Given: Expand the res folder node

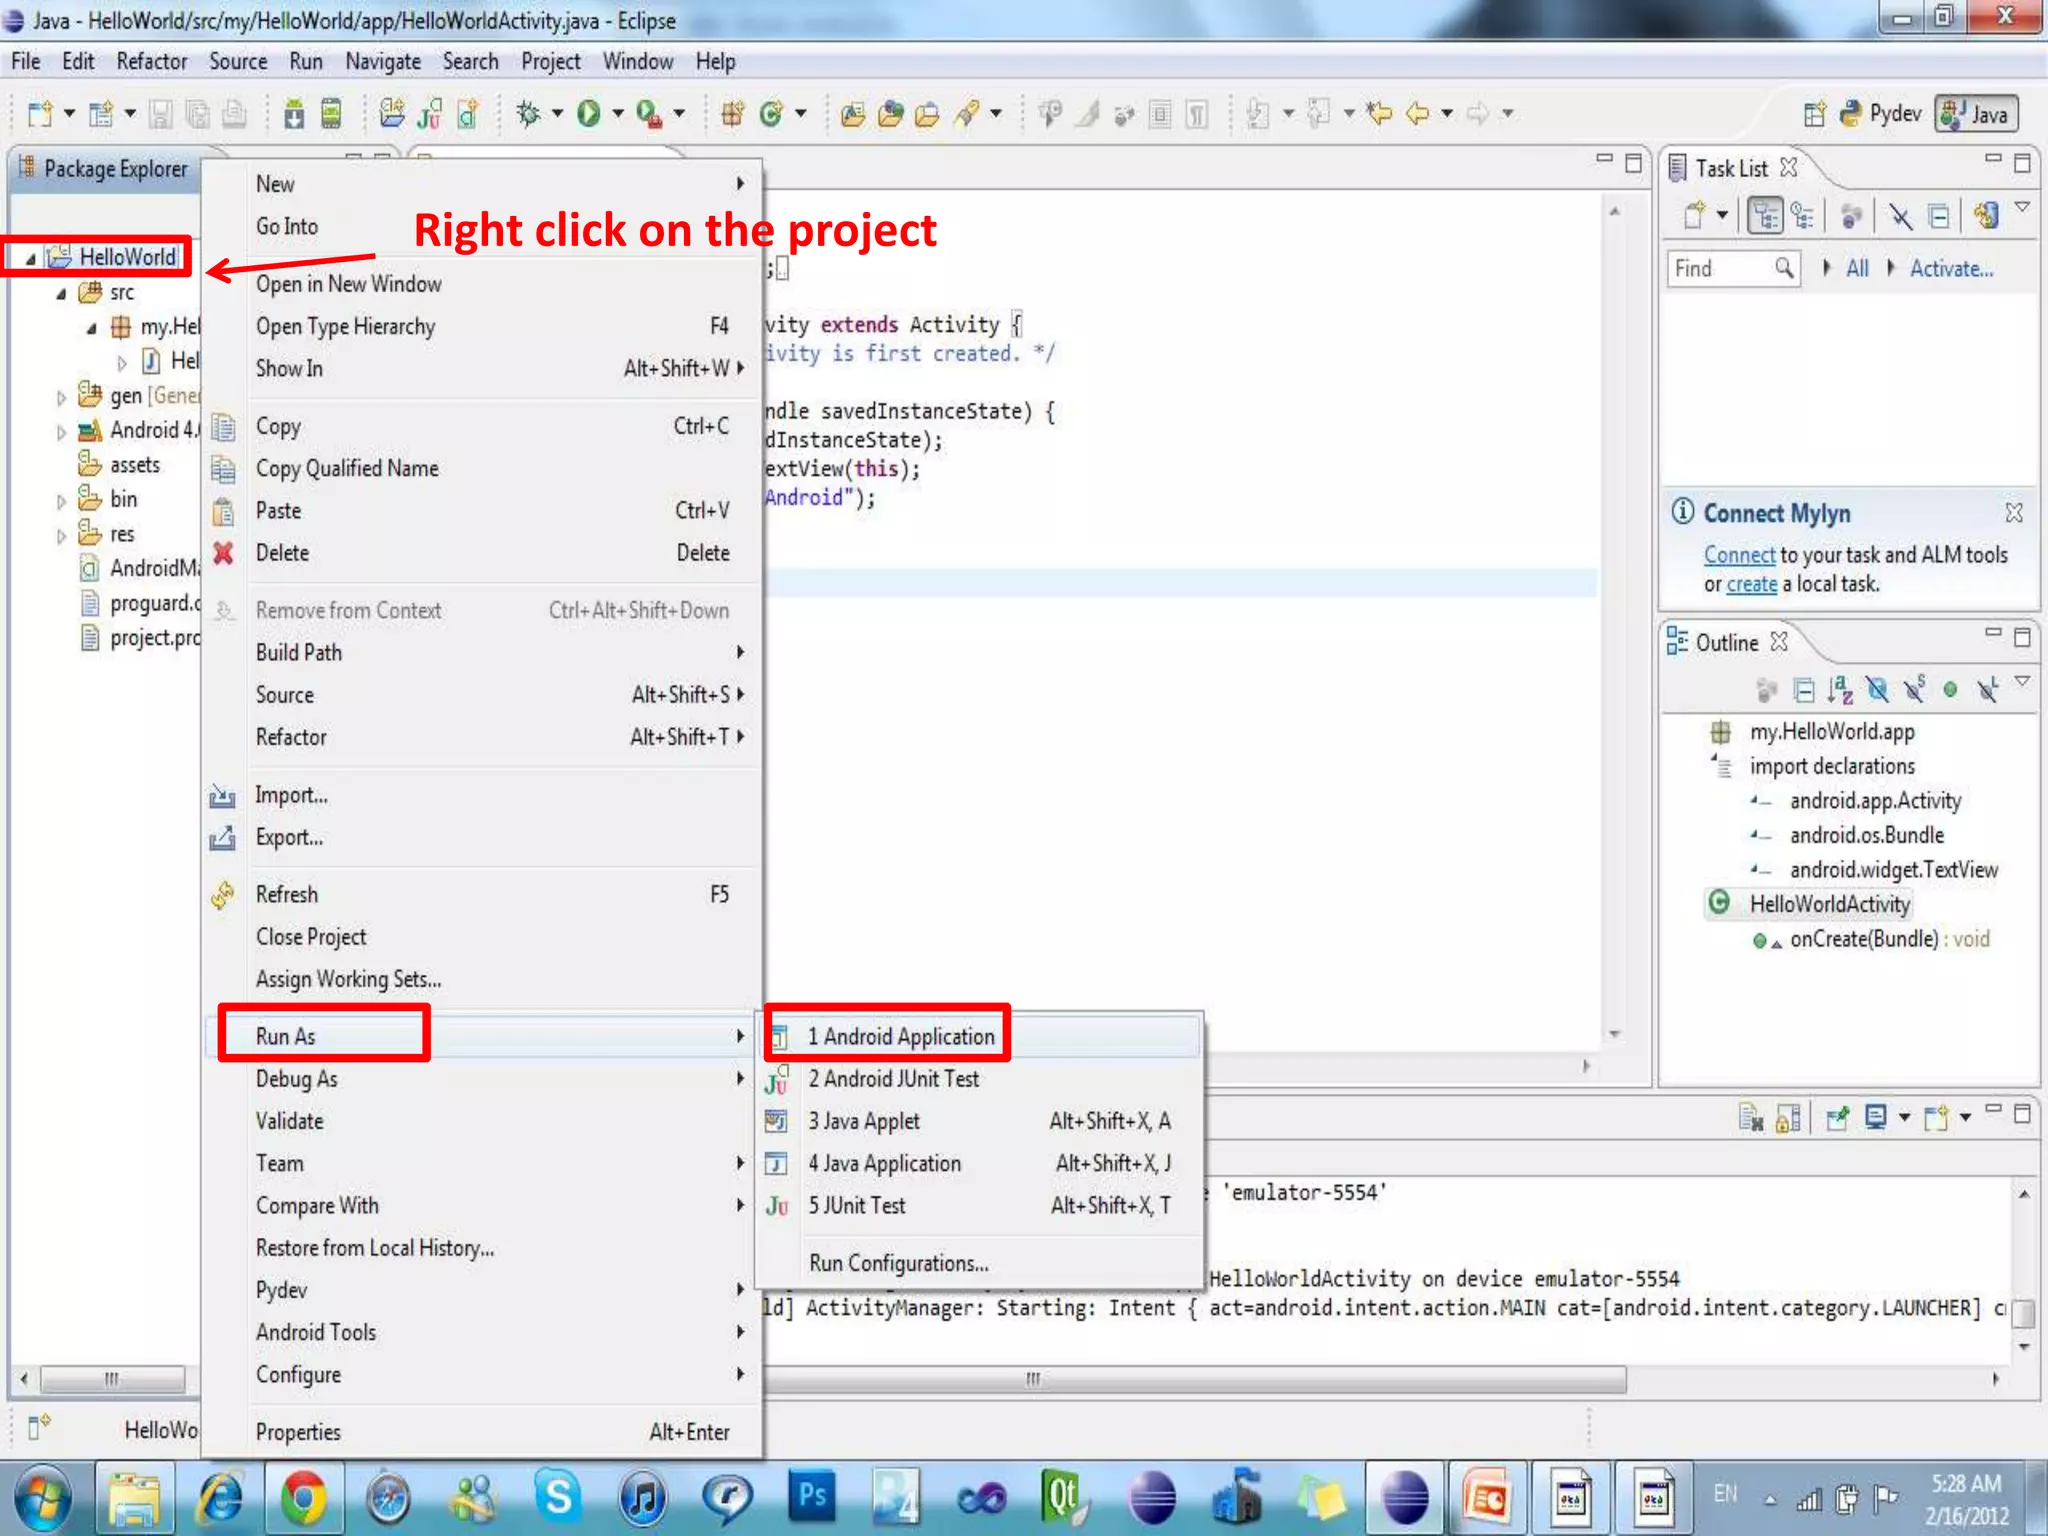Looking at the screenshot, I should click(61, 536).
